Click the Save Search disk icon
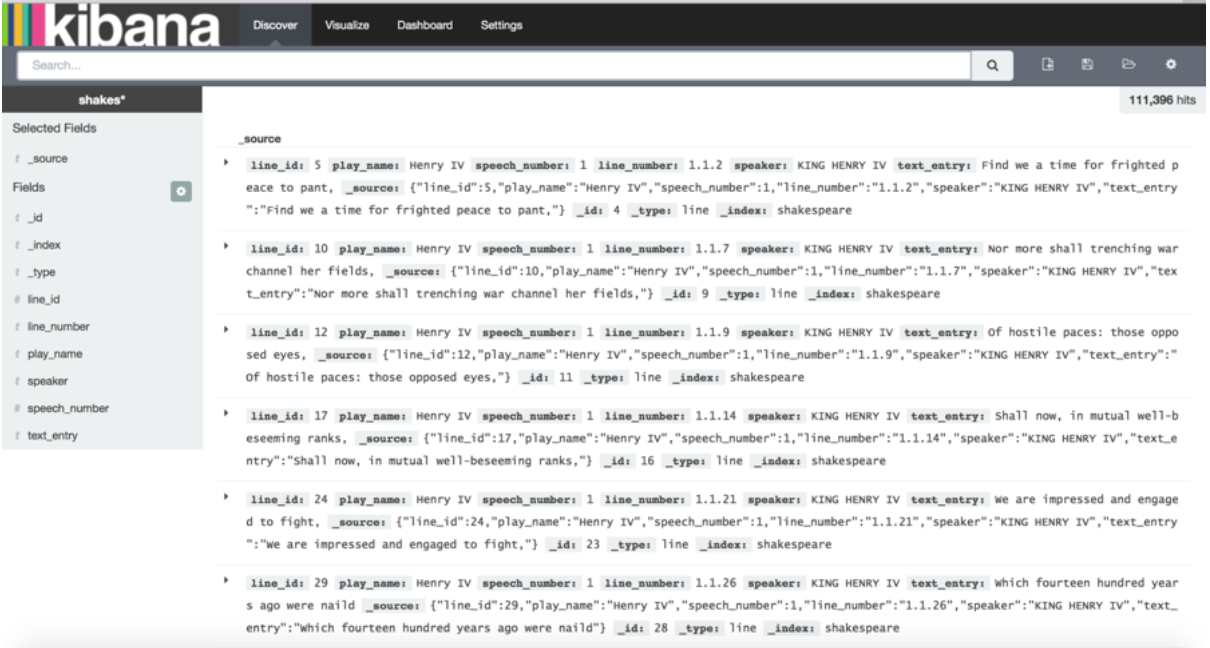This screenshot has width=1210, height=648. 1088,65
